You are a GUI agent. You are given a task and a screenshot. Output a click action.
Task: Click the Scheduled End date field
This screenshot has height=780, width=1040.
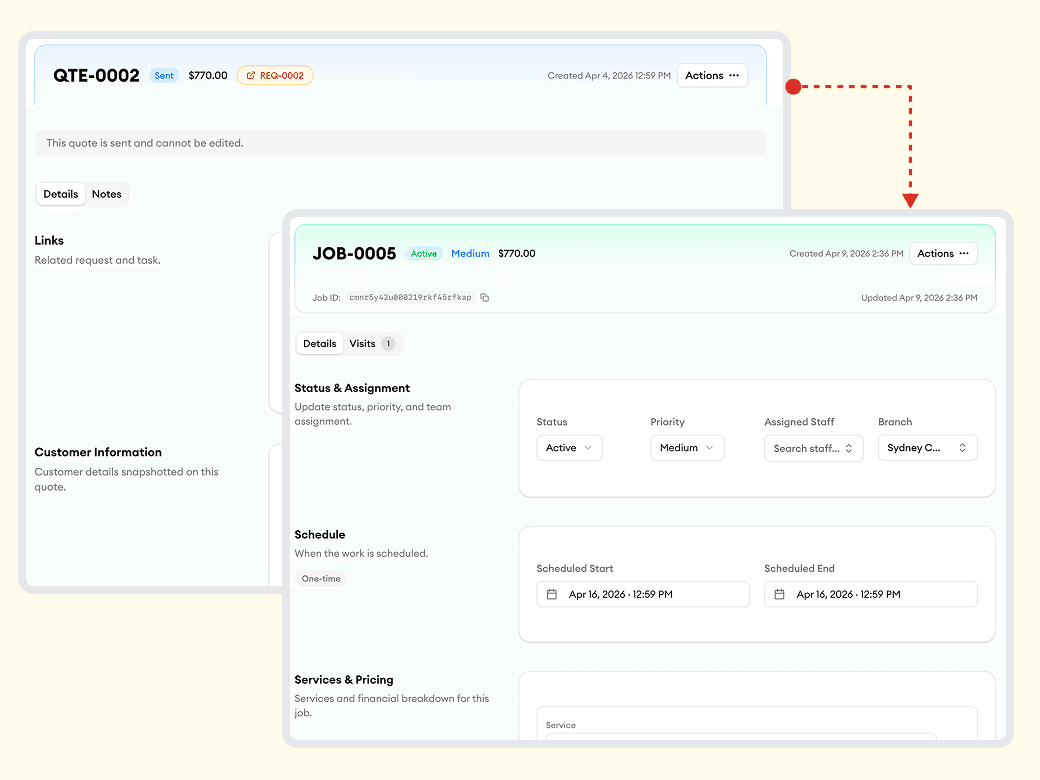coord(870,594)
